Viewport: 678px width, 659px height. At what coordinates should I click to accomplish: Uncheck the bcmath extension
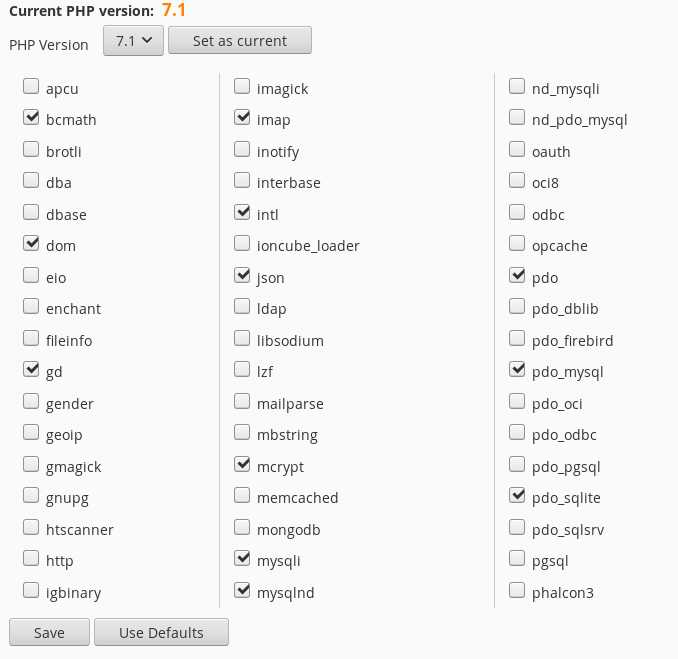(31, 119)
